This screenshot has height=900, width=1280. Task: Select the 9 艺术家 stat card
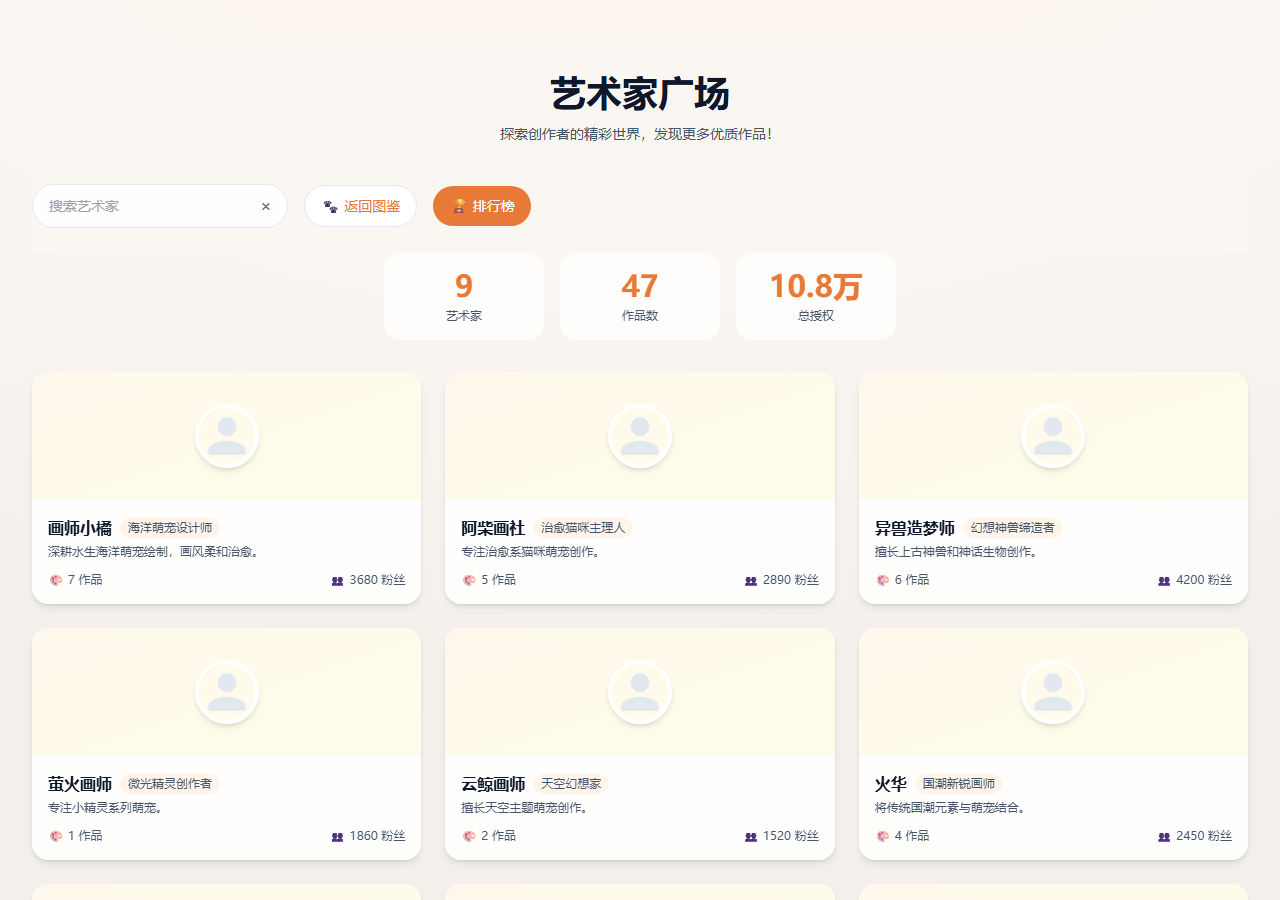[464, 296]
